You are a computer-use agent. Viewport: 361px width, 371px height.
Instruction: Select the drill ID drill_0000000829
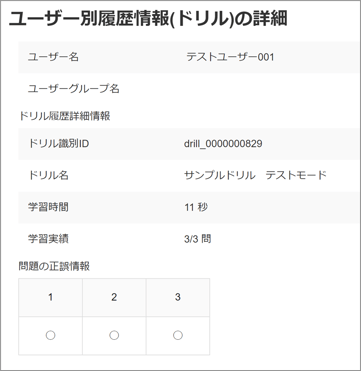[x=223, y=144]
